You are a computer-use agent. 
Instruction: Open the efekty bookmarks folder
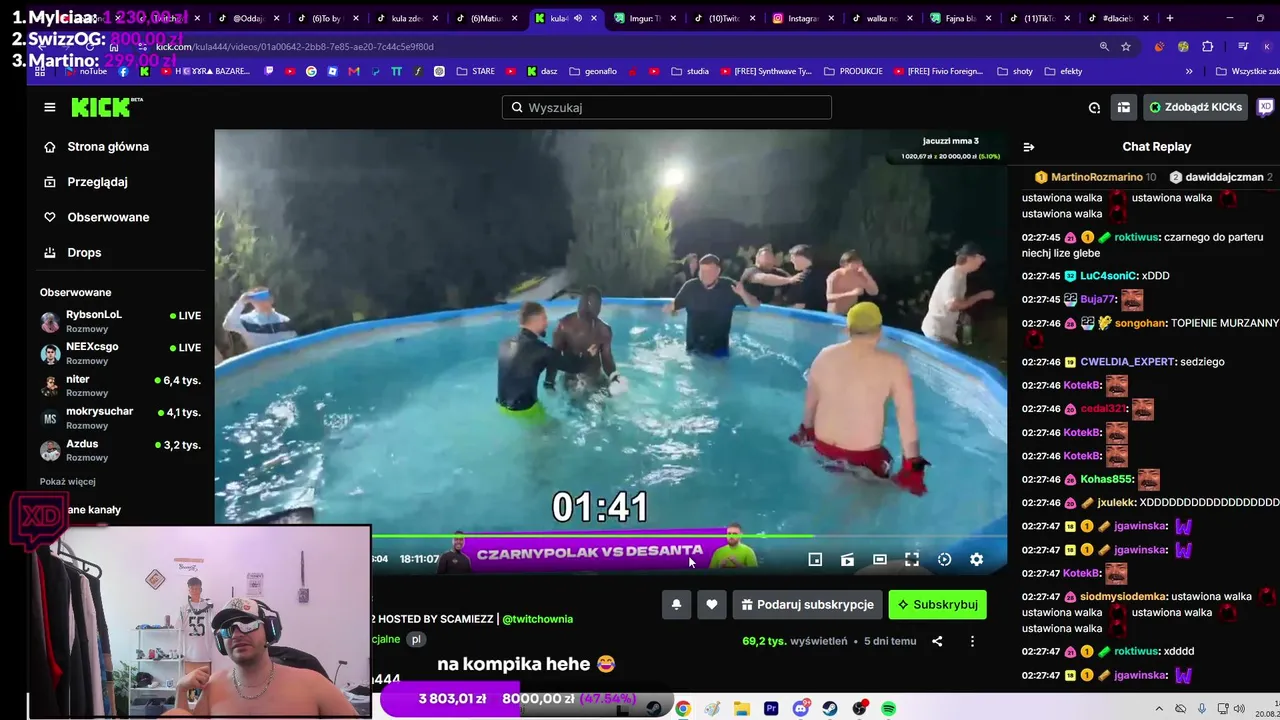coord(1064,72)
